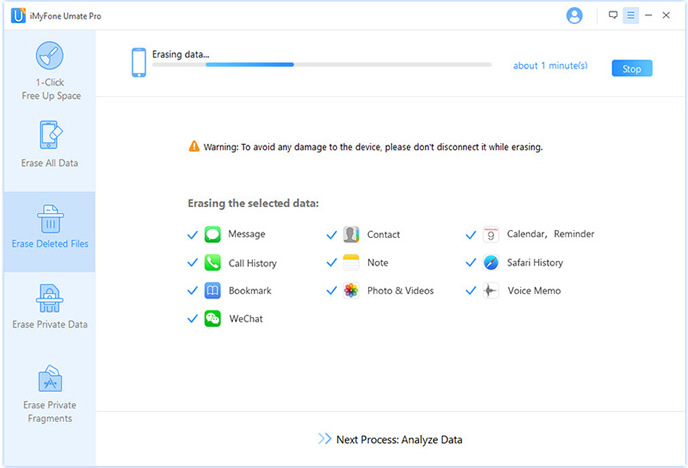Toggle the Call History checkmark
Image resolution: width=688 pixels, height=468 pixels.
point(193,263)
